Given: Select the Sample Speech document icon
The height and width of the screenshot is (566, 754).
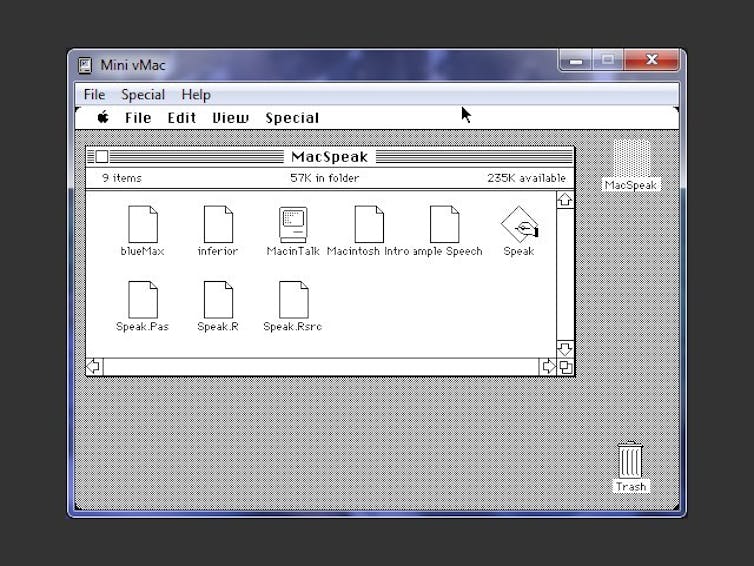Looking at the screenshot, I should (x=444, y=224).
